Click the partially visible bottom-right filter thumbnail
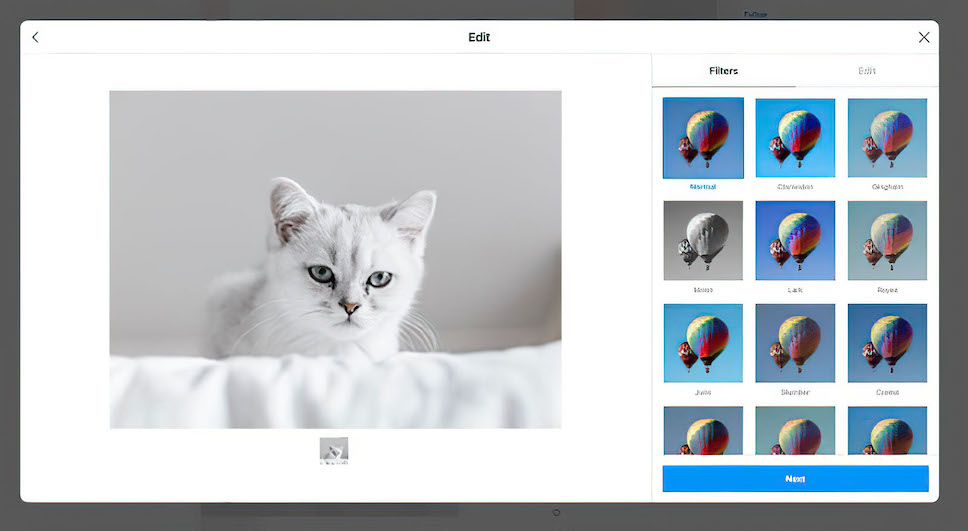968x531 pixels. coord(887,430)
